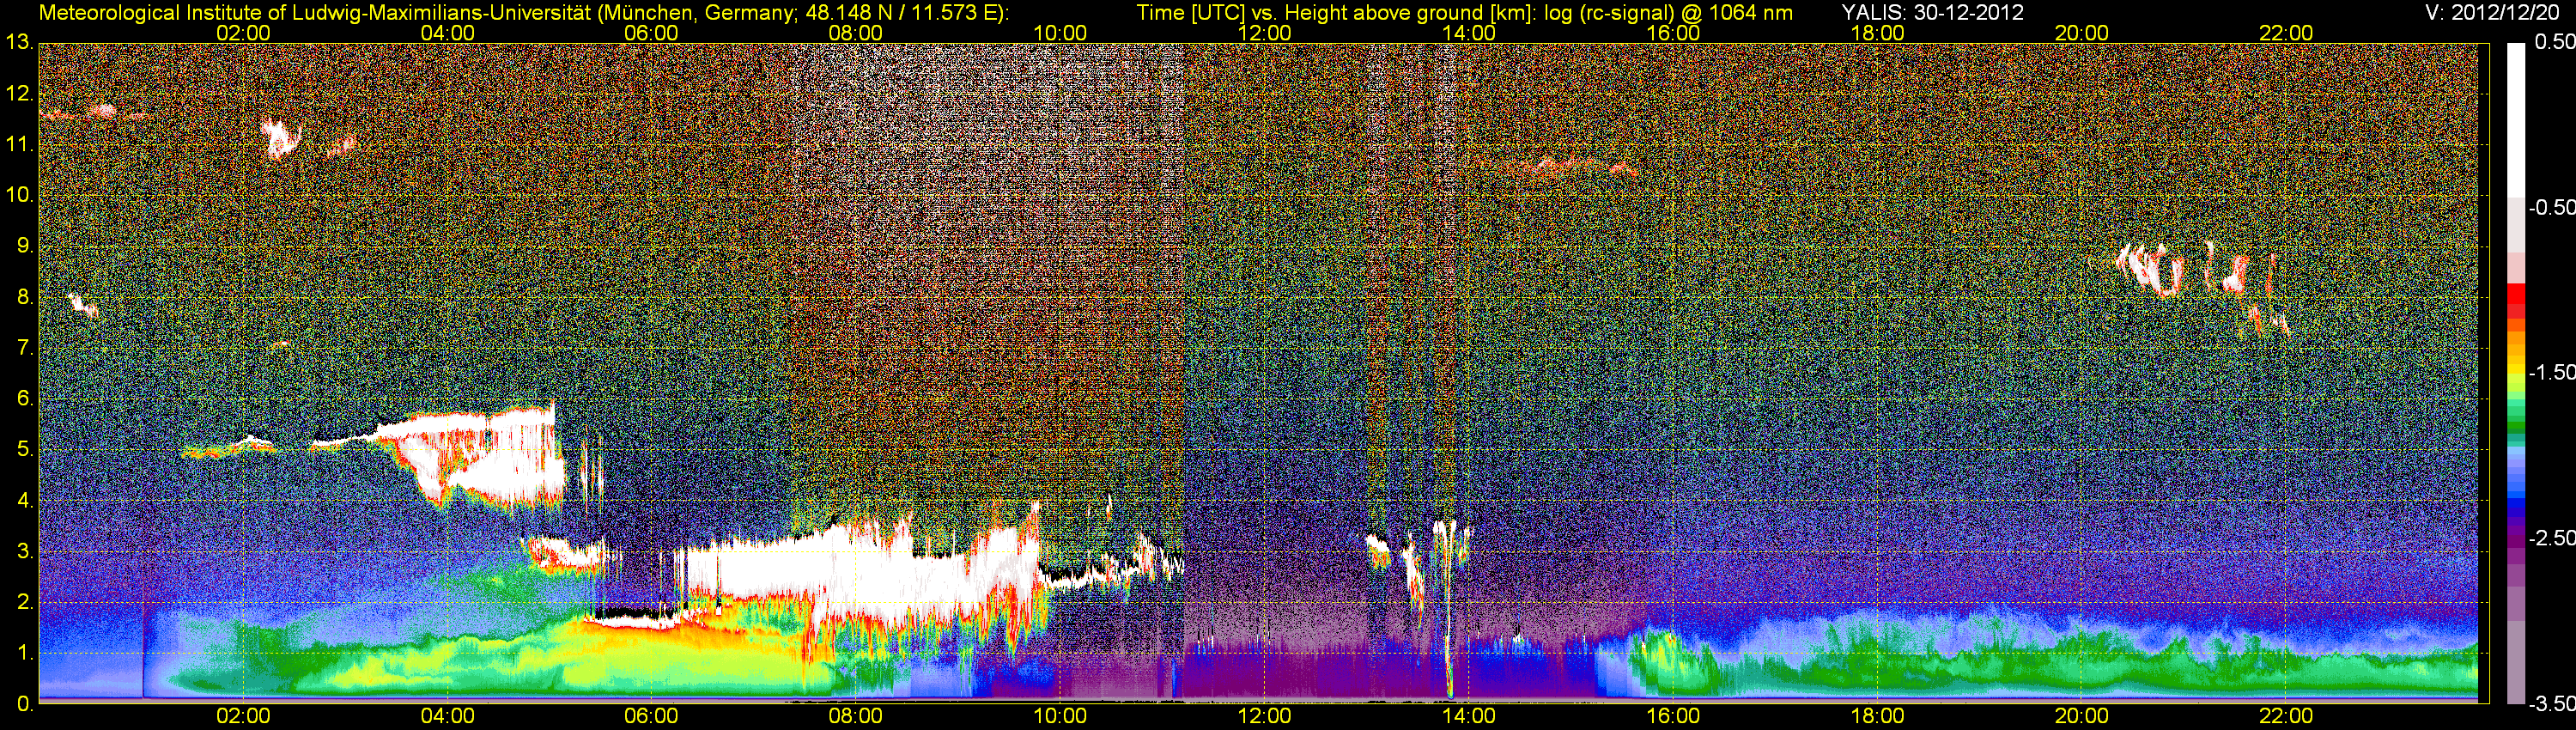2576x730 pixels.
Task: Click the 5. km height axis label
Action: point(25,450)
